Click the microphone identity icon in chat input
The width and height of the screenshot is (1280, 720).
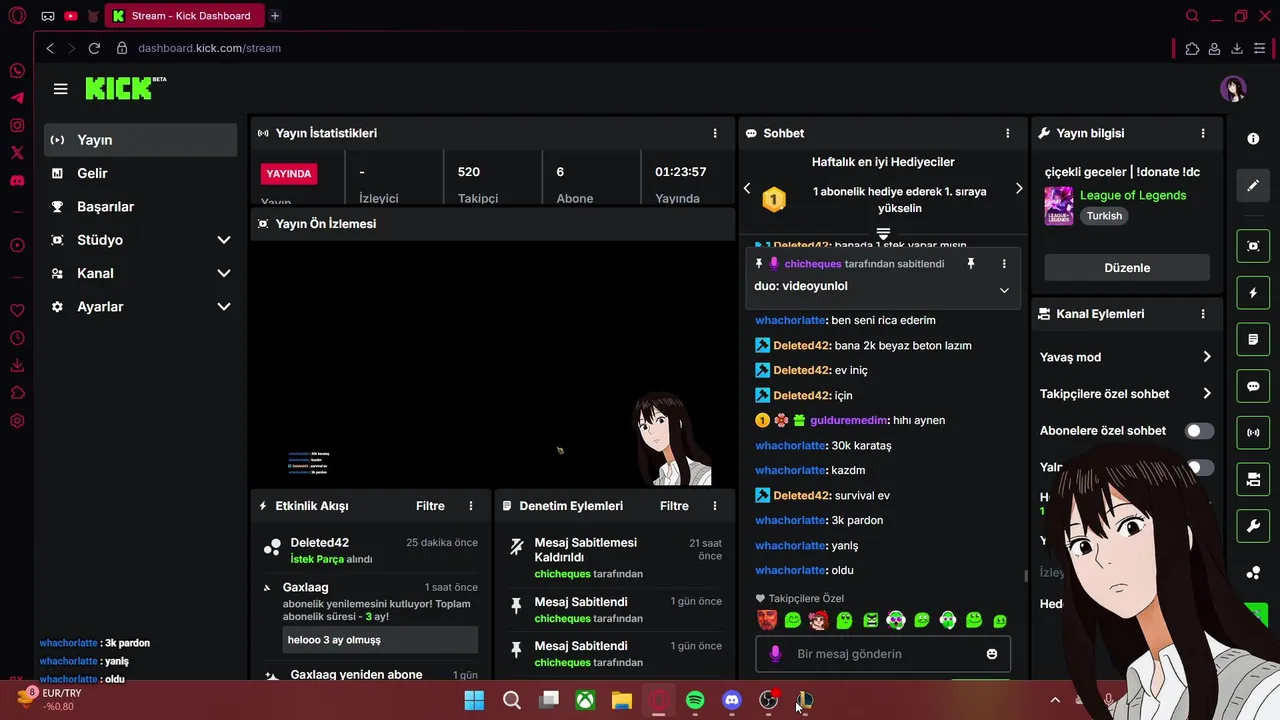tap(775, 654)
